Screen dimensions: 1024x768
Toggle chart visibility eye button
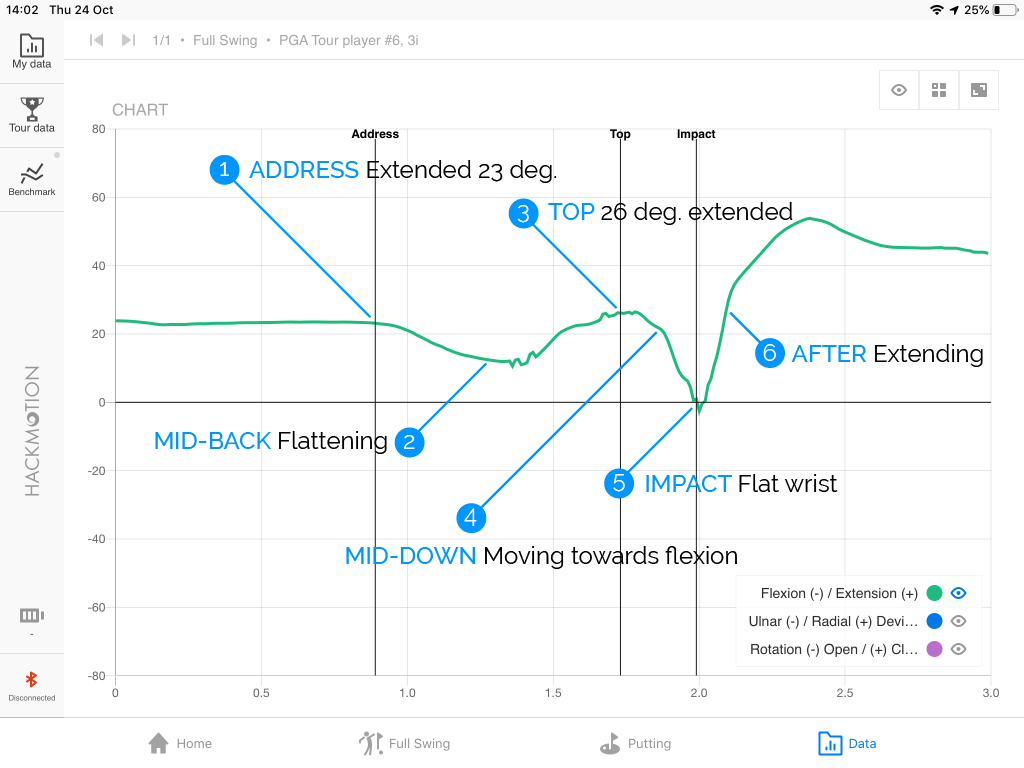point(899,90)
